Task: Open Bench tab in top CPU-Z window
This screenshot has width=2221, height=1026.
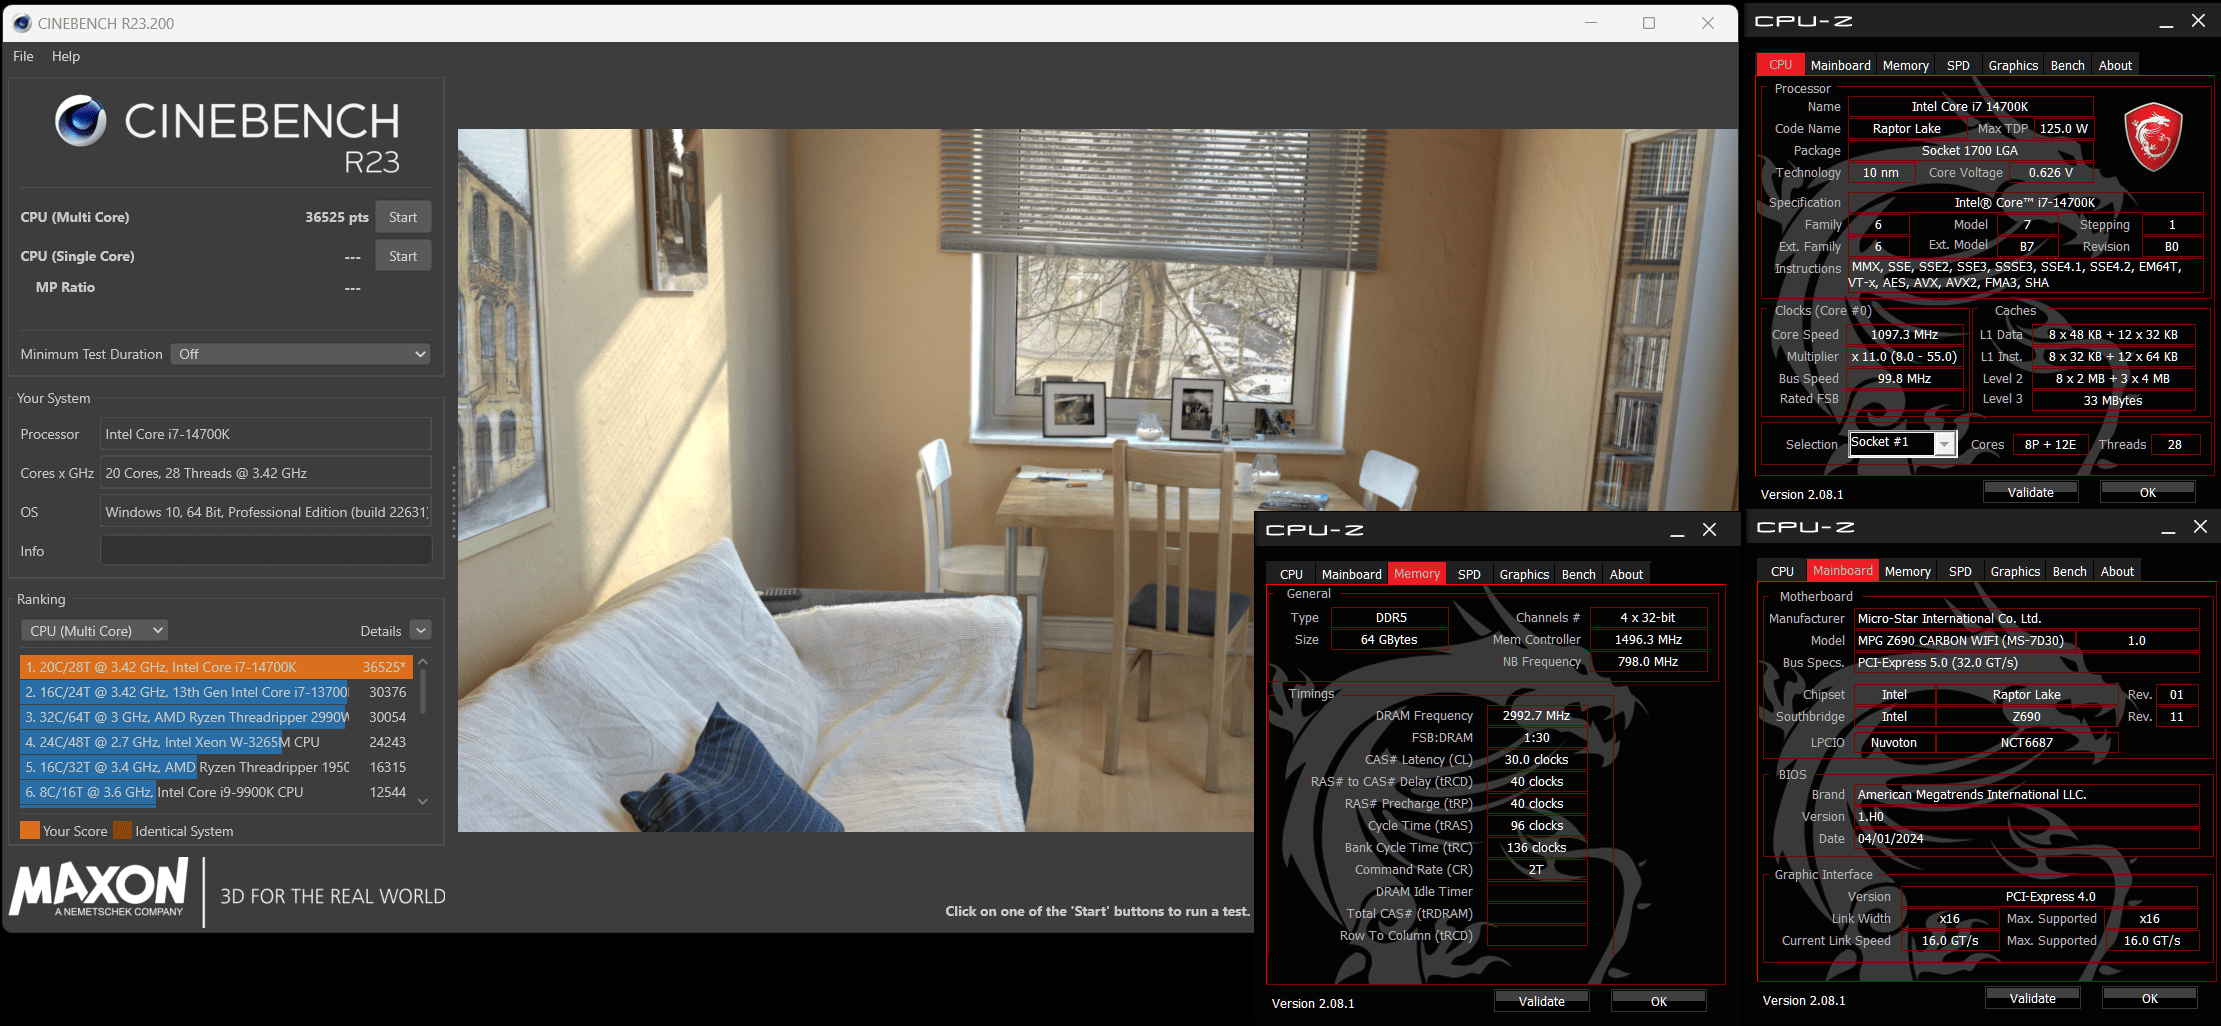Action: click(x=2067, y=65)
